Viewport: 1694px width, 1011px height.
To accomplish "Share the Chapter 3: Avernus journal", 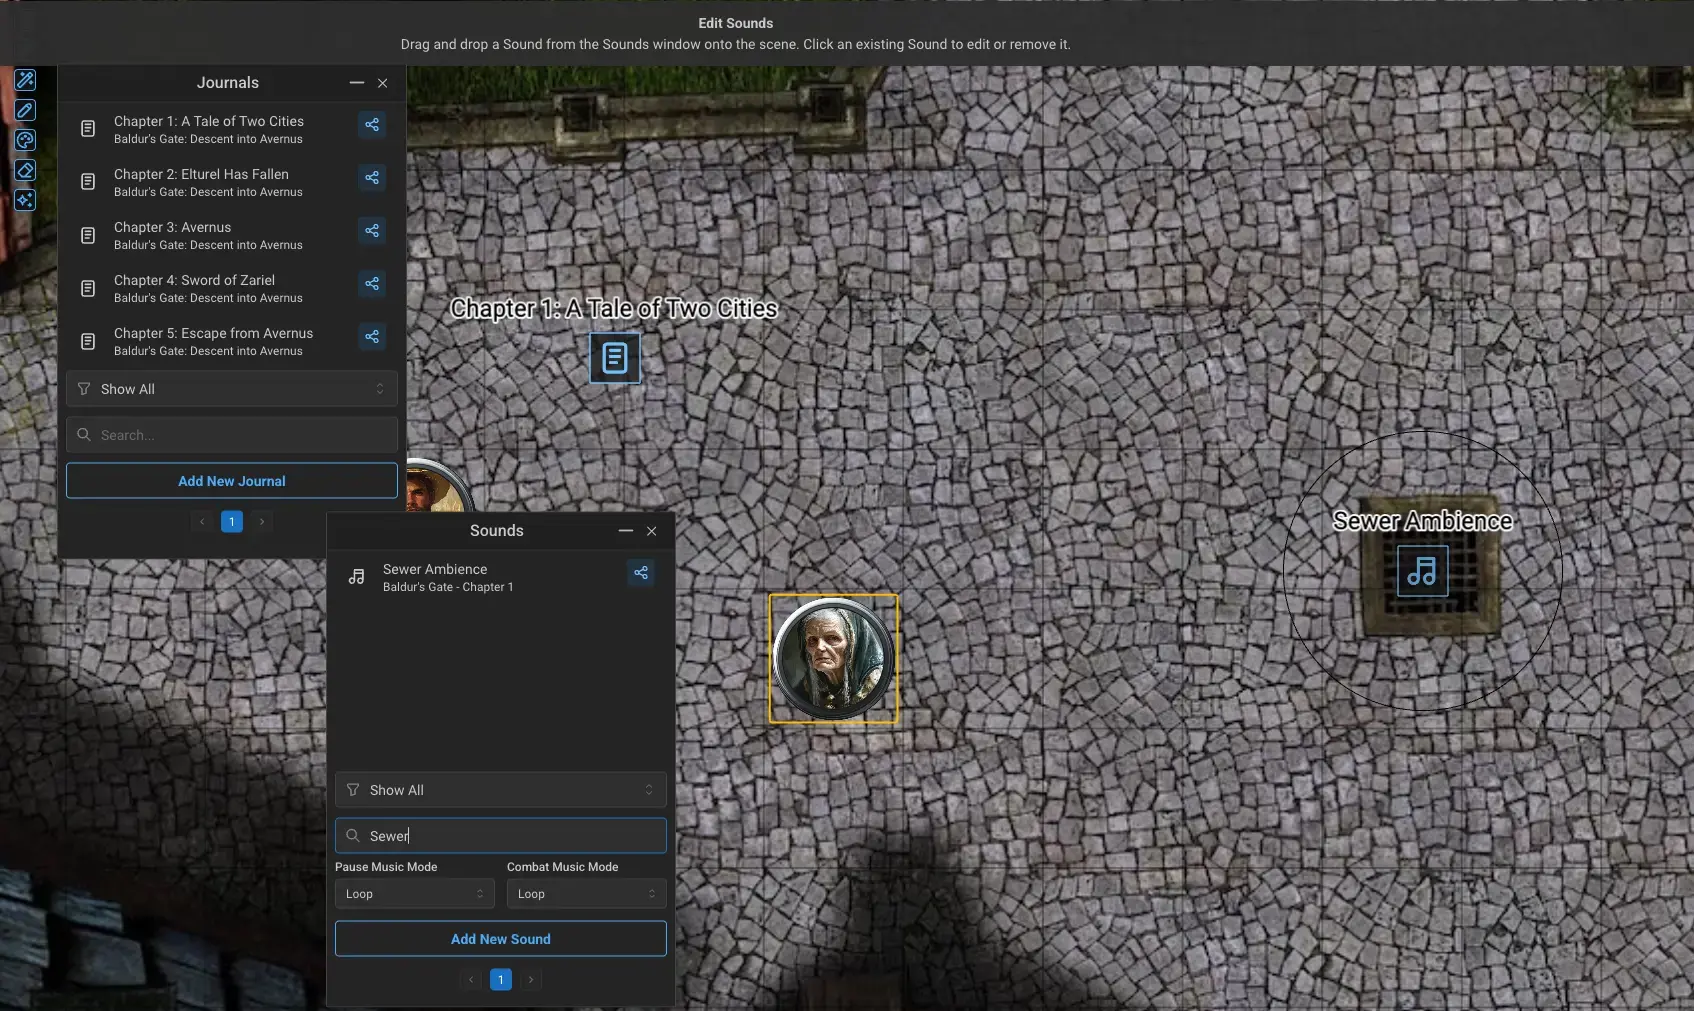I will click(x=372, y=231).
